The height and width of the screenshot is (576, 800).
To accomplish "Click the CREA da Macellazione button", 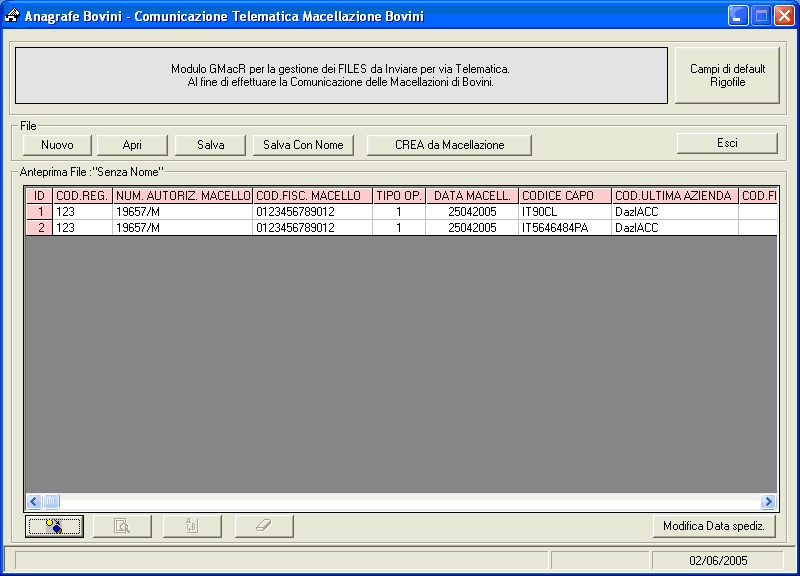I will [449, 145].
